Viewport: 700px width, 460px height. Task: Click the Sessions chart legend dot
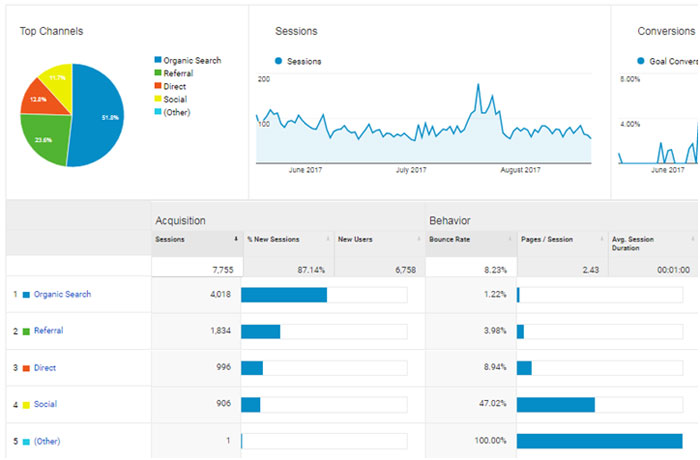tap(279, 61)
